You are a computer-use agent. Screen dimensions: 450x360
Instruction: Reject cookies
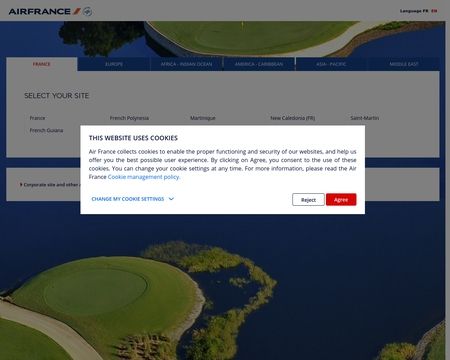(308, 200)
